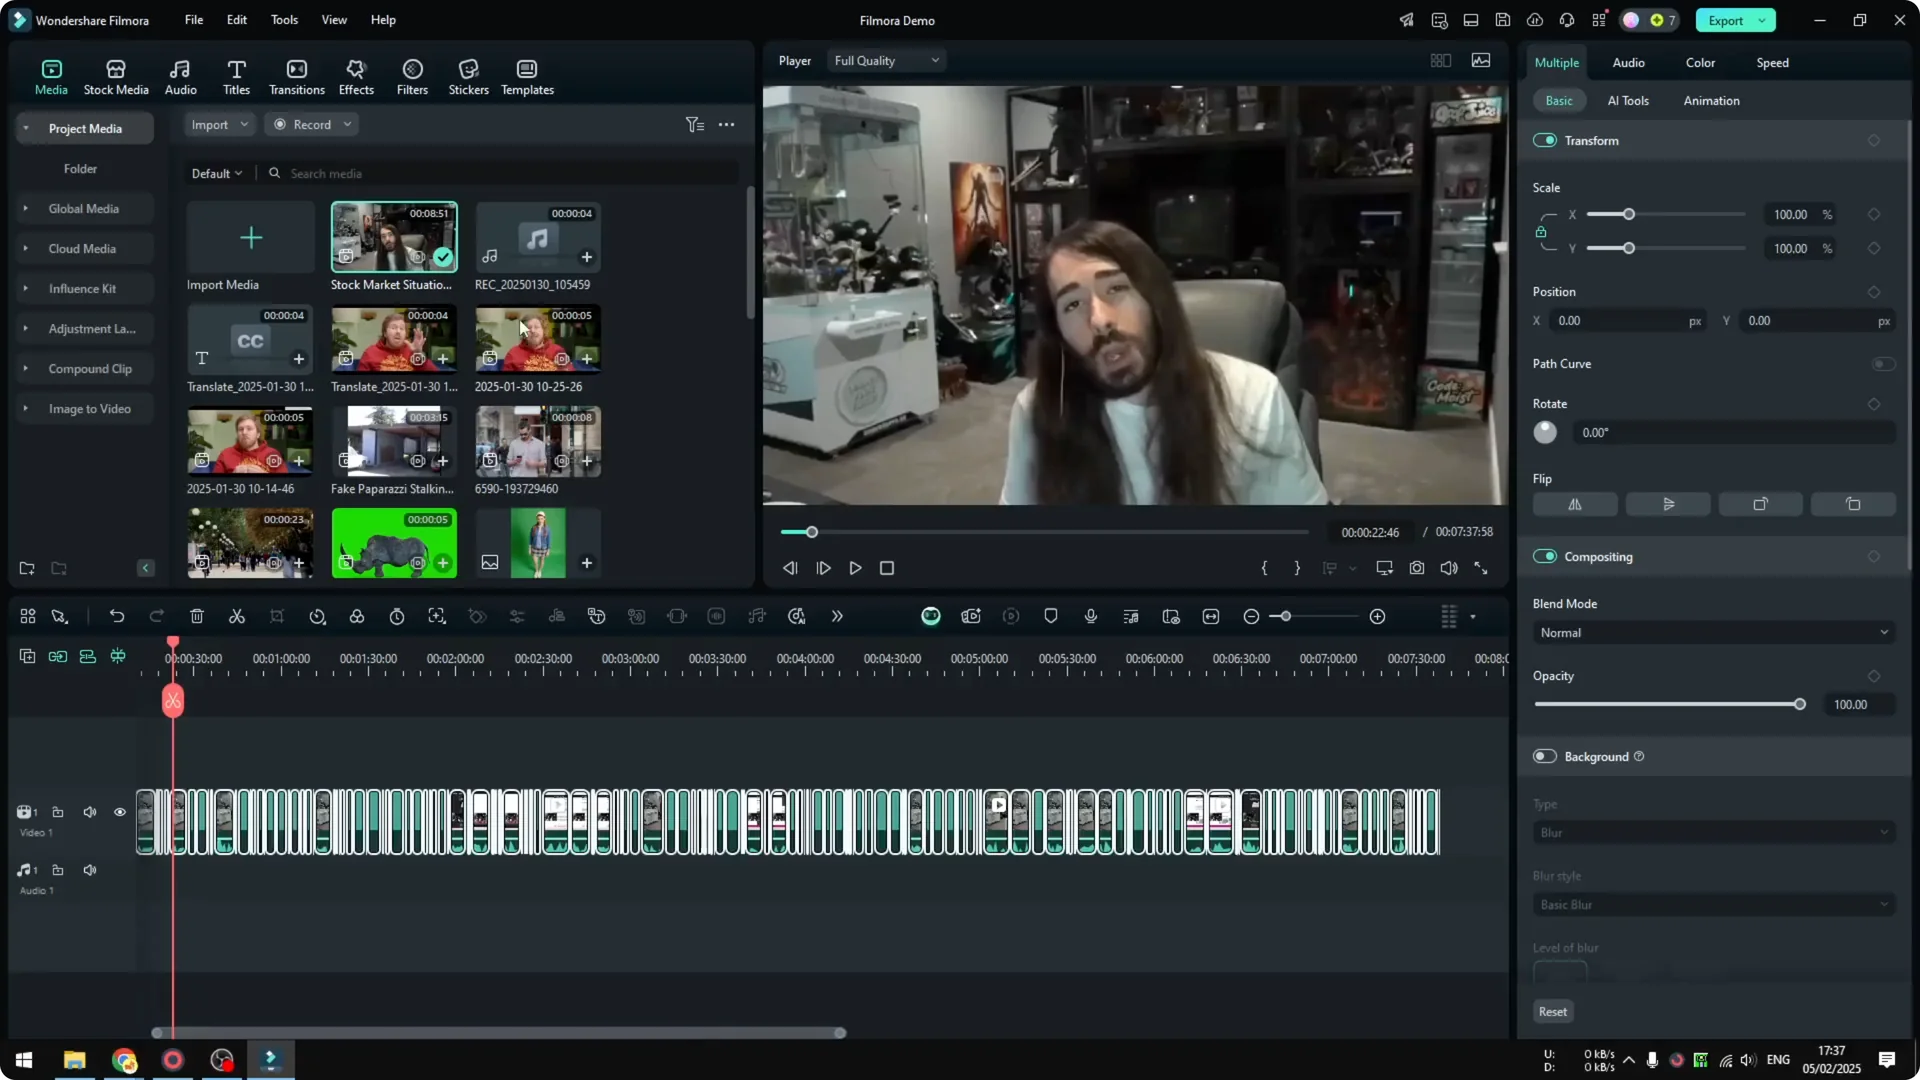Click the flip vertical icon
The height and width of the screenshot is (1080, 1920).
[1668, 505]
